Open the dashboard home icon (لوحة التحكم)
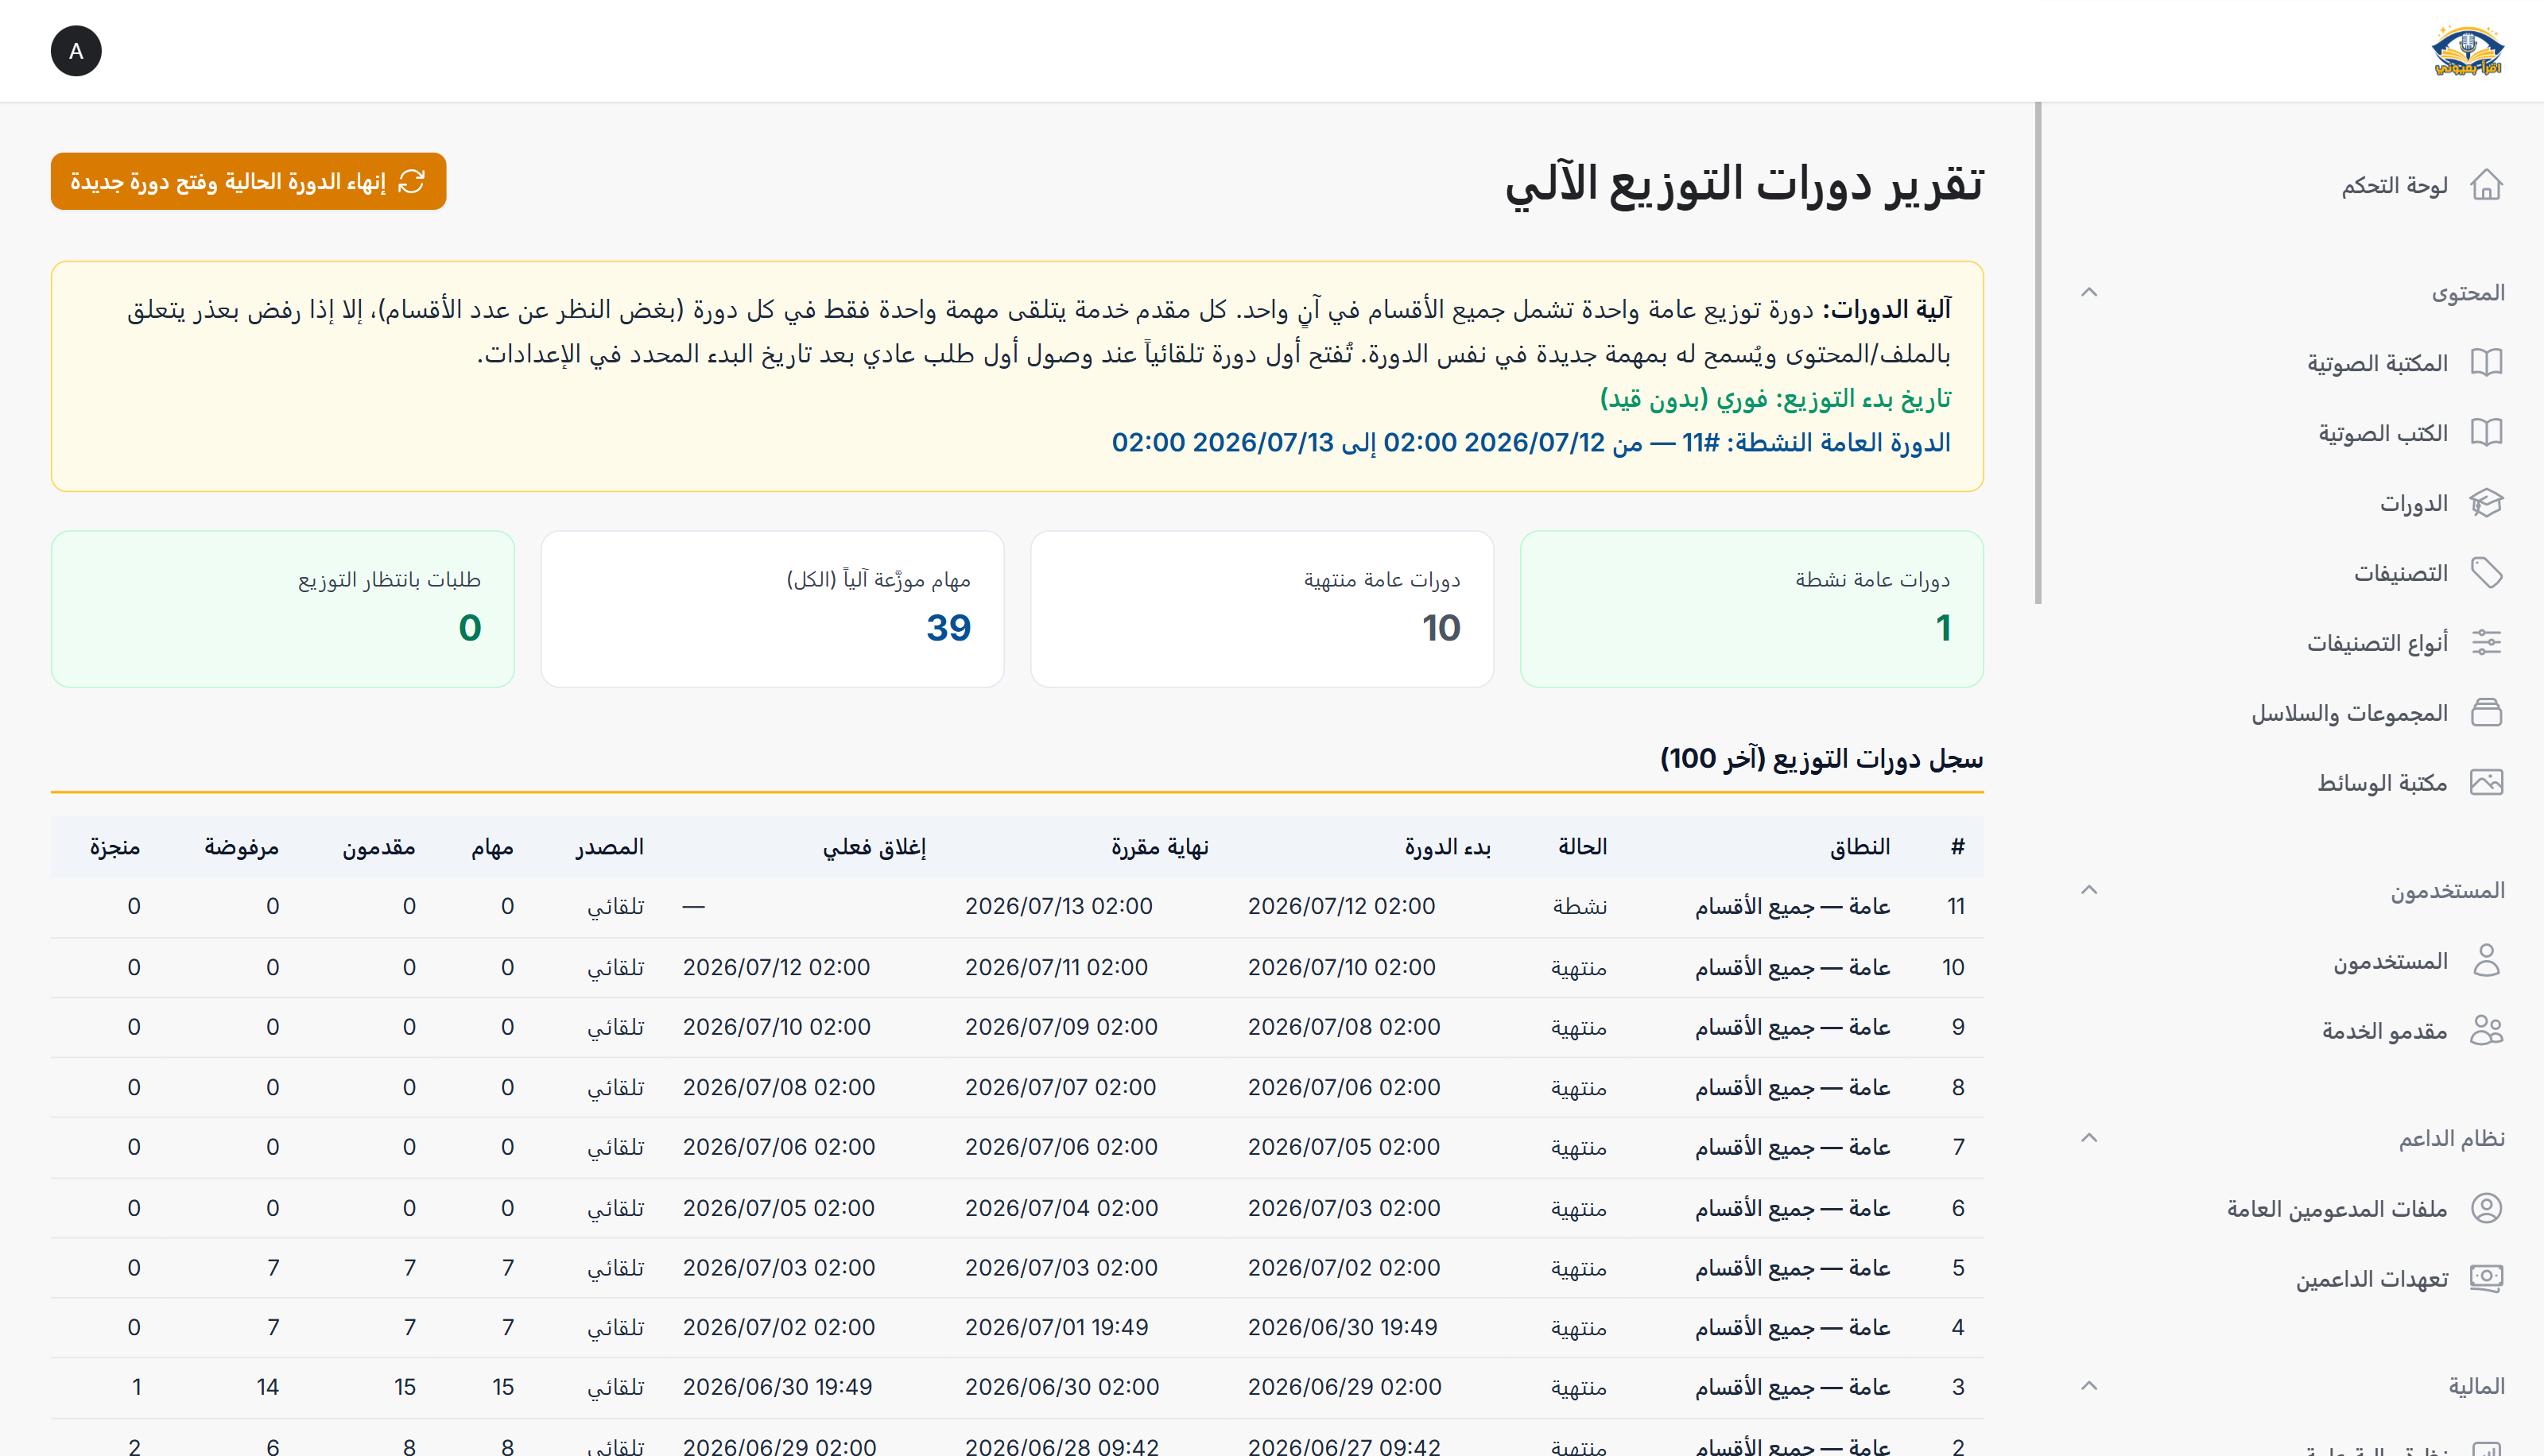Image resolution: width=2544 pixels, height=1456 pixels. pyautogui.click(x=2486, y=185)
